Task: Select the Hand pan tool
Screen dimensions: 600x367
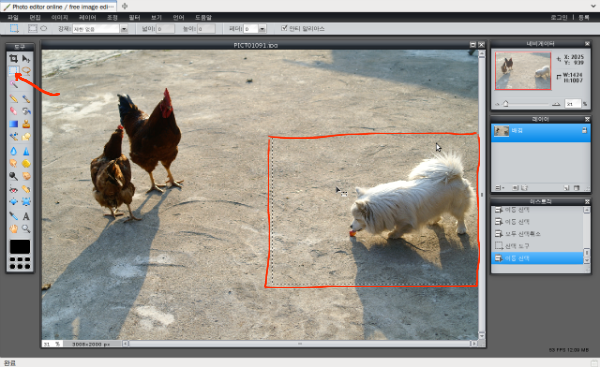Action: (x=13, y=229)
